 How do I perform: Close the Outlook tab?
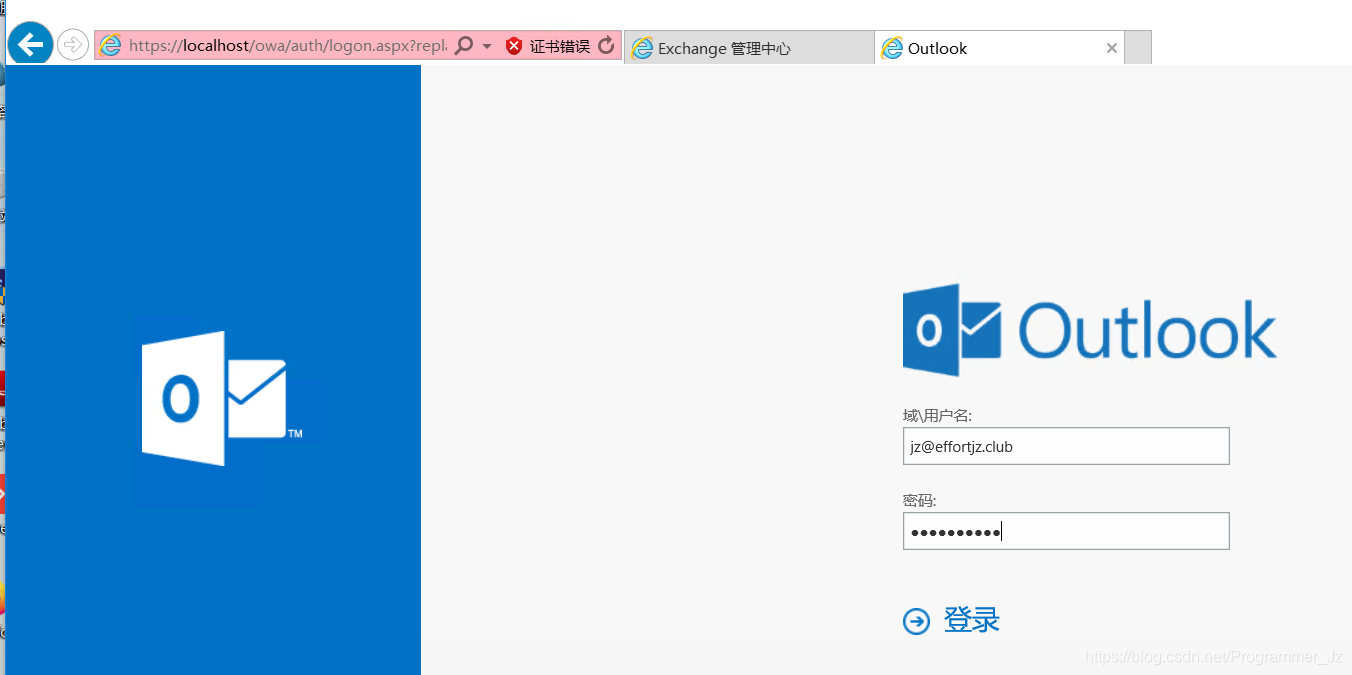pos(1111,48)
